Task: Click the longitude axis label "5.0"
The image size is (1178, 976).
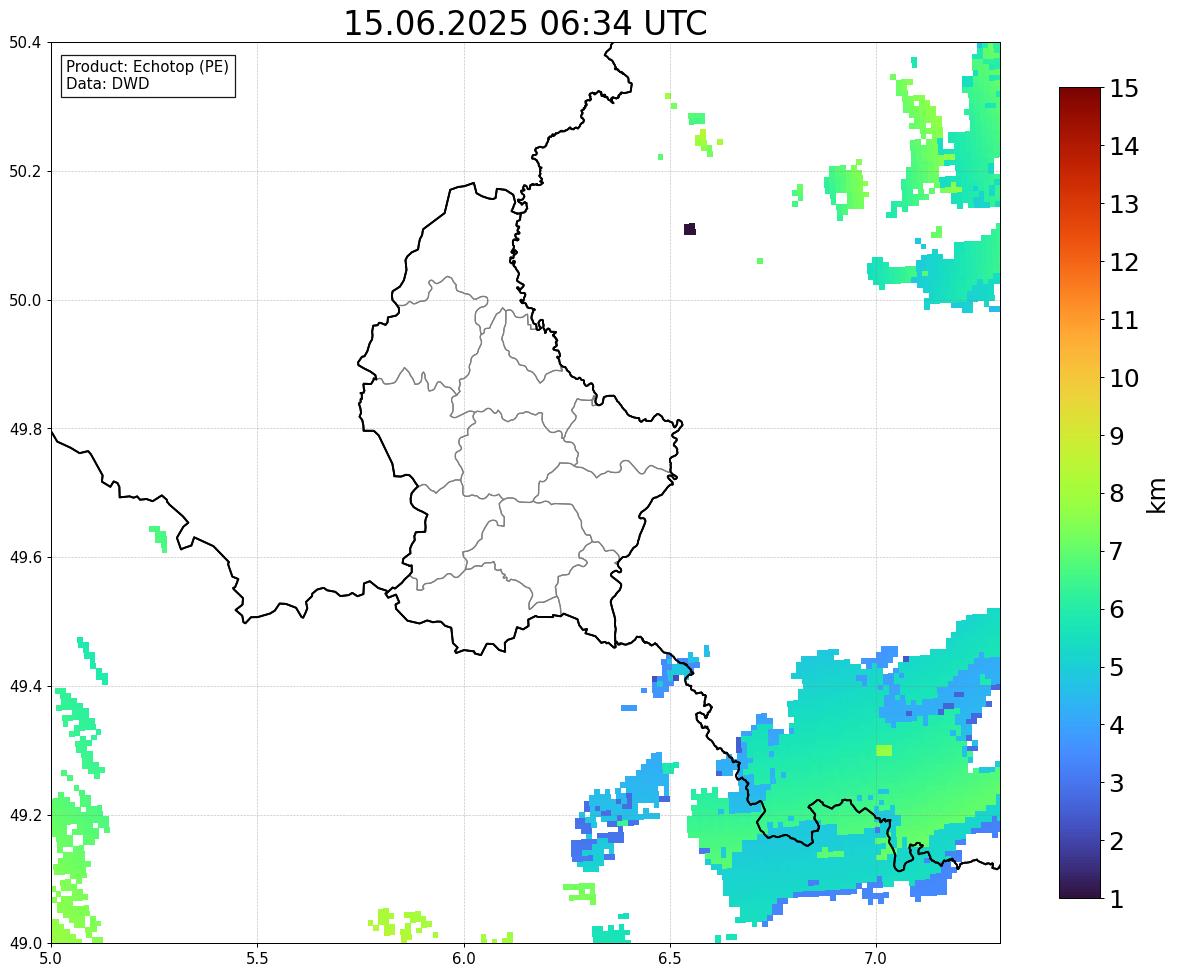Action: tap(51, 959)
